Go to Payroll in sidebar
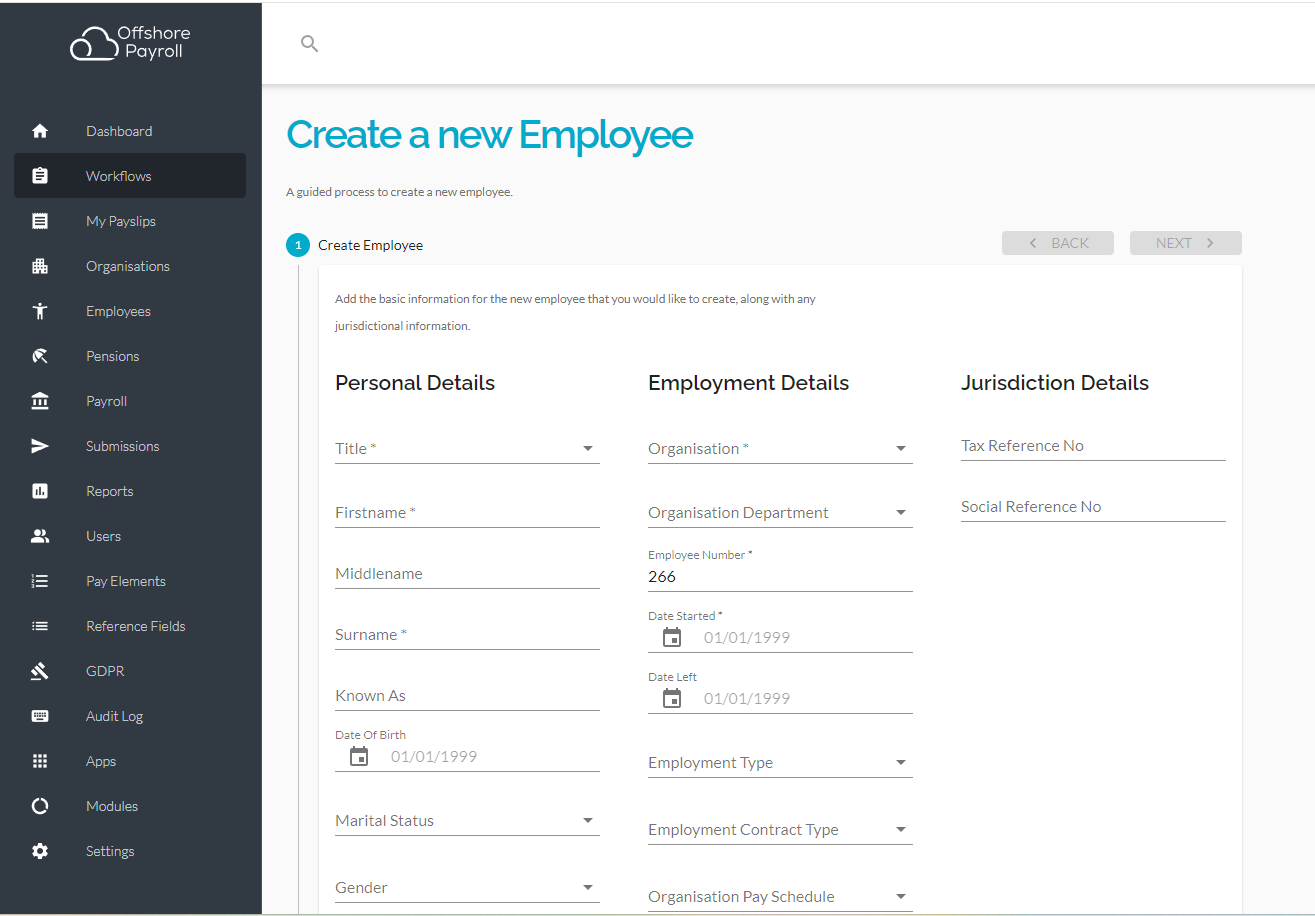The image size is (1315, 916). [x=130, y=401]
